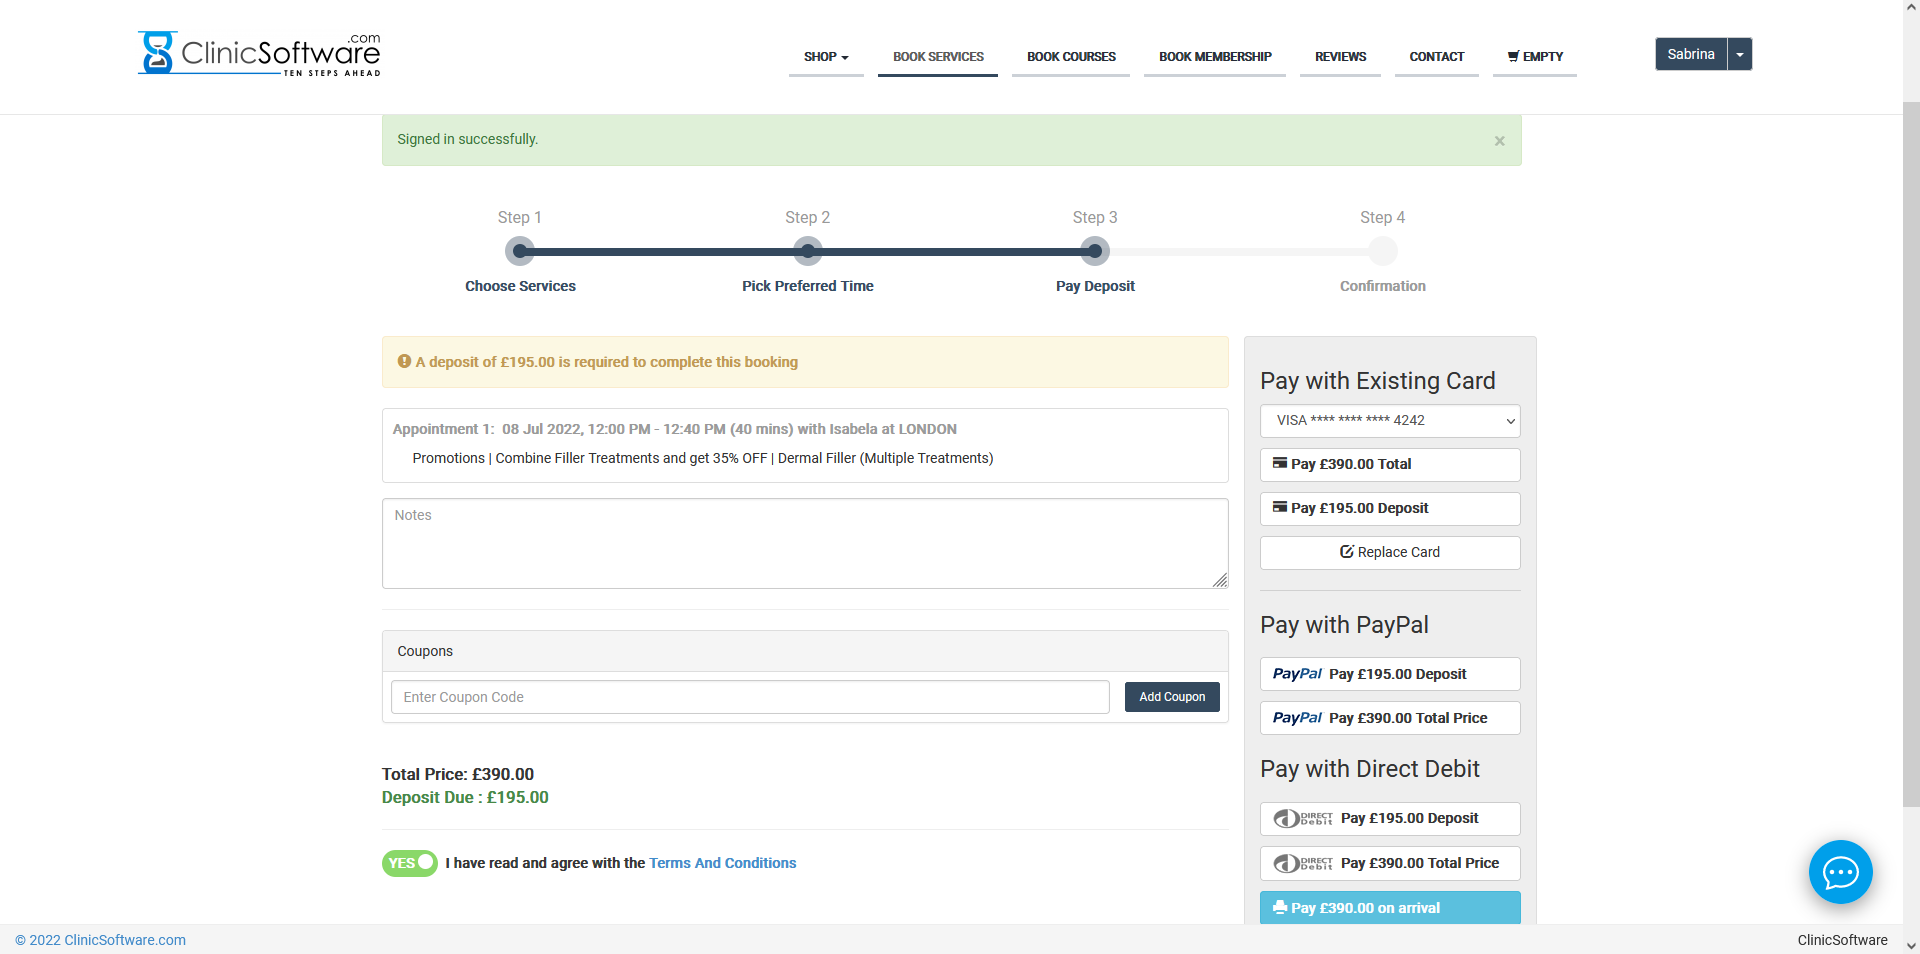The image size is (1920, 954).
Task: Pay £390.00 total price by Direct Debit
Action: click(1389, 863)
